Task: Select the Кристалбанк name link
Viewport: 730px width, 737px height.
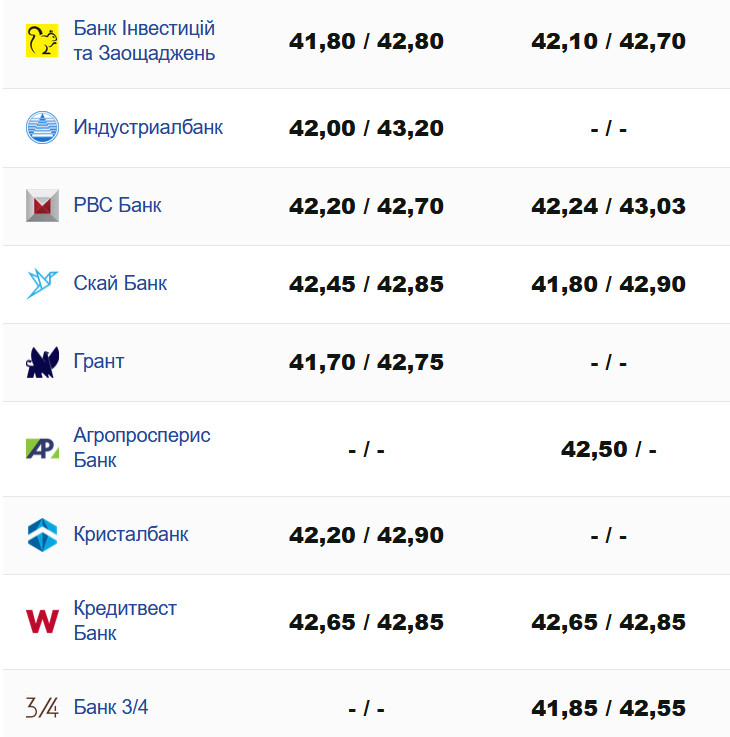Action: (x=131, y=535)
